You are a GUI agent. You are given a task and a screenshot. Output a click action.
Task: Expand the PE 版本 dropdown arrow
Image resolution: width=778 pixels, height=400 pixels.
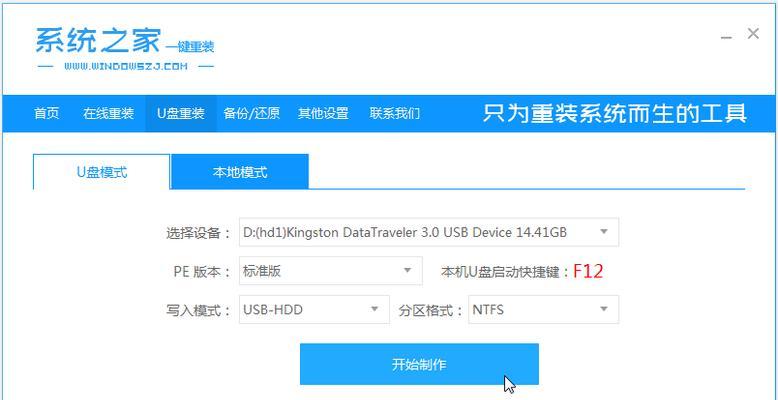(x=407, y=270)
